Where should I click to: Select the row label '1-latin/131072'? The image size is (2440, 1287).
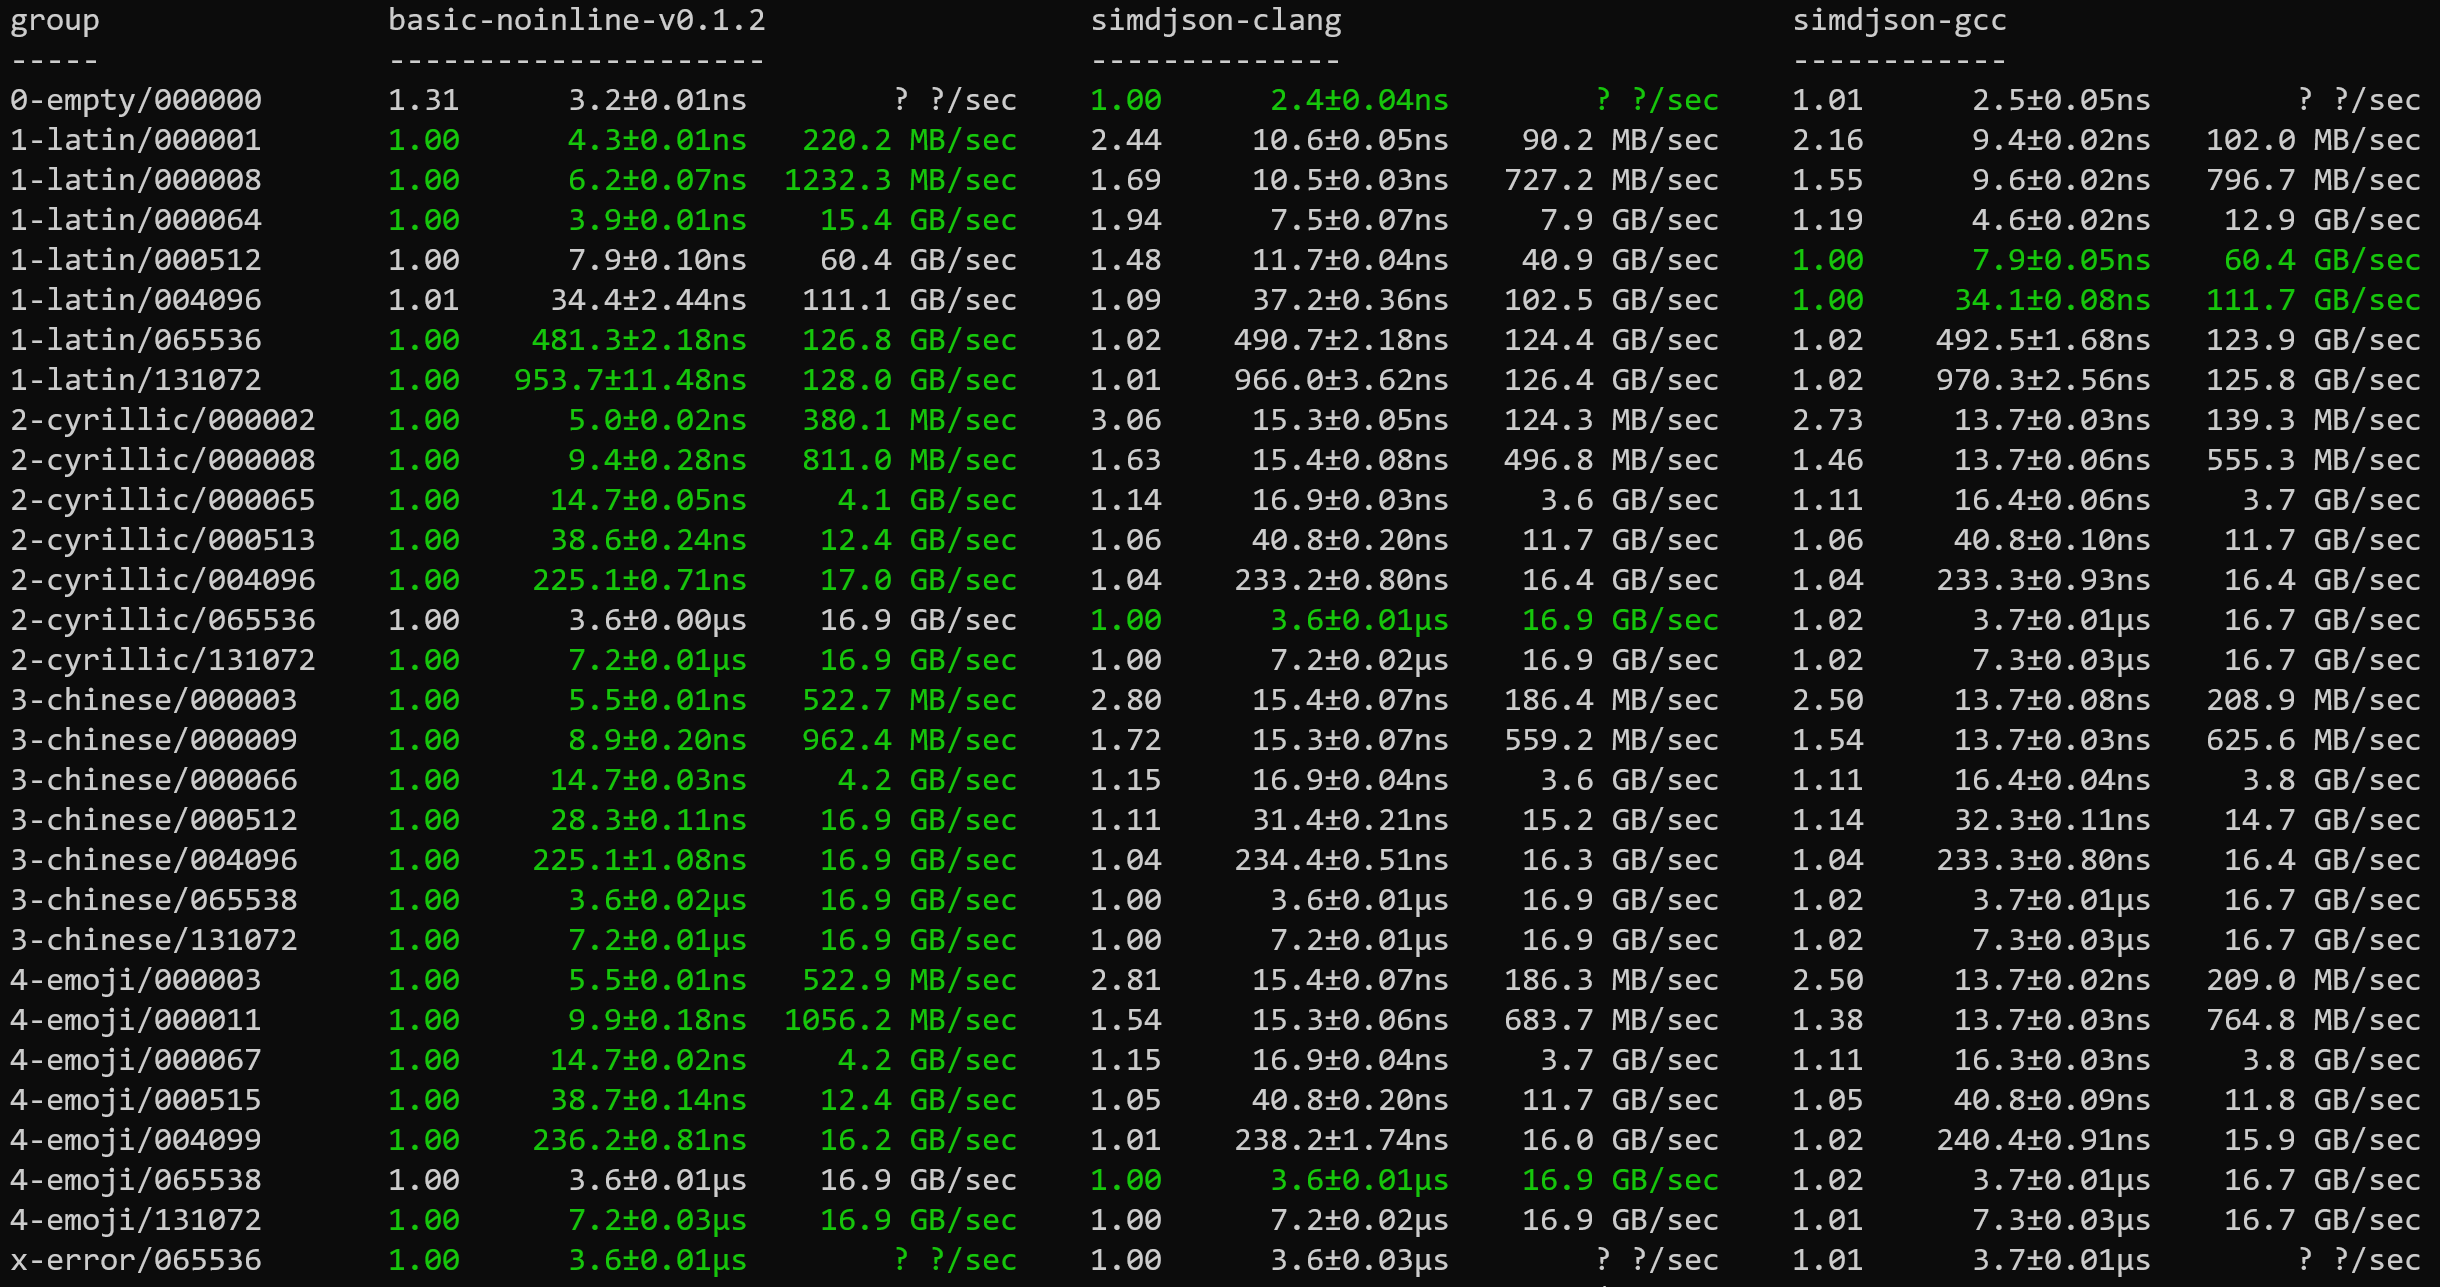pyautogui.click(x=136, y=380)
